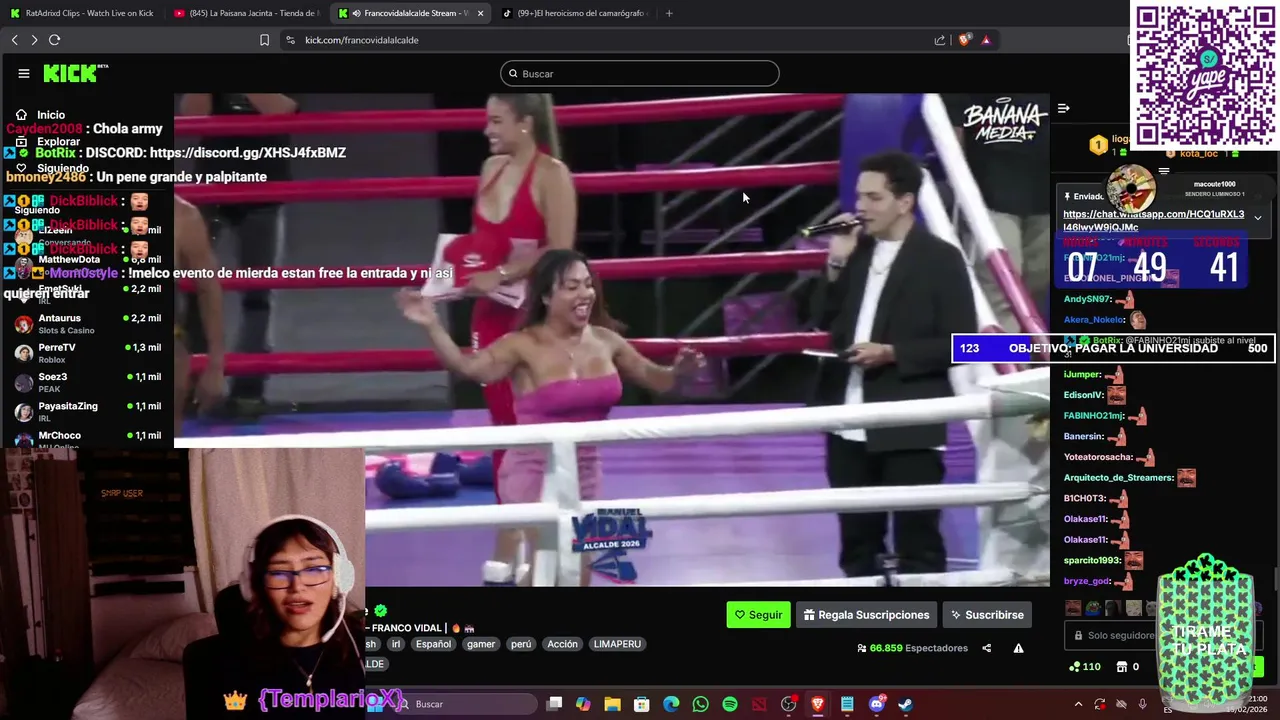This screenshot has width=1280, height=720.
Task: Switch to La Paisana Jacinta YouTube tab
Action: pos(247,13)
